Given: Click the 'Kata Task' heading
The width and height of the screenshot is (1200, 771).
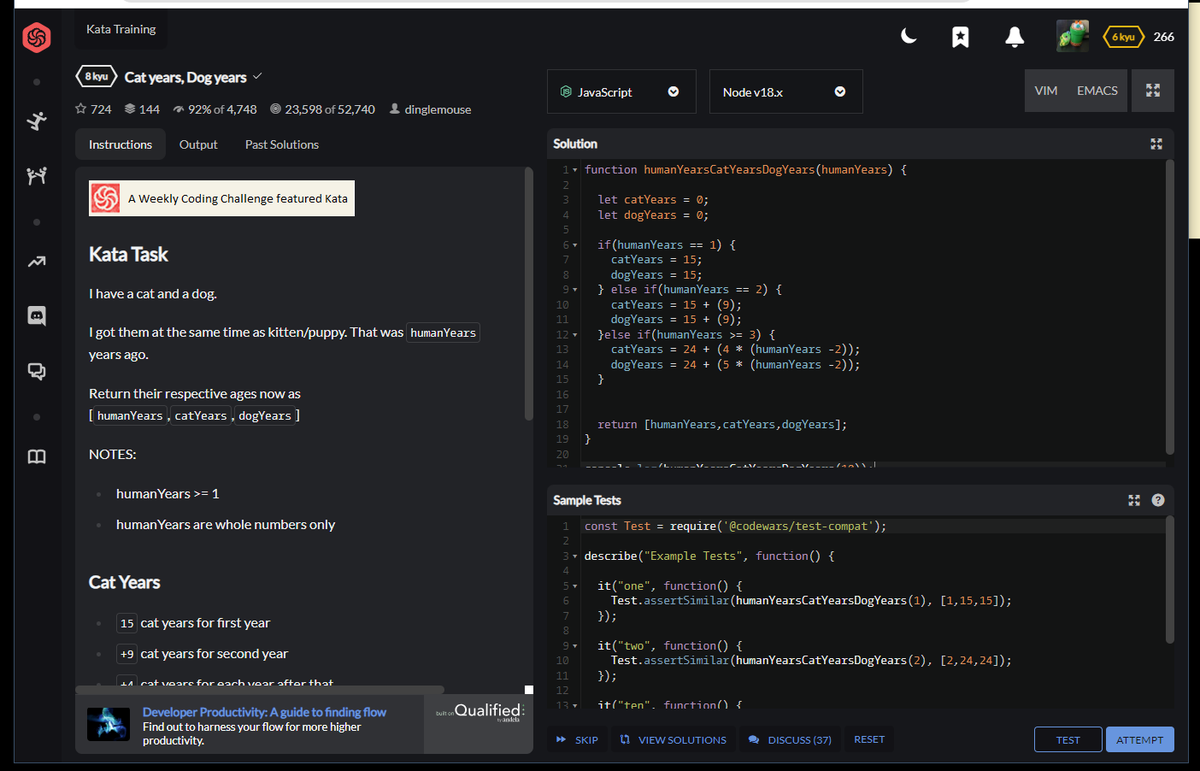Looking at the screenshot, I should 128,254.
